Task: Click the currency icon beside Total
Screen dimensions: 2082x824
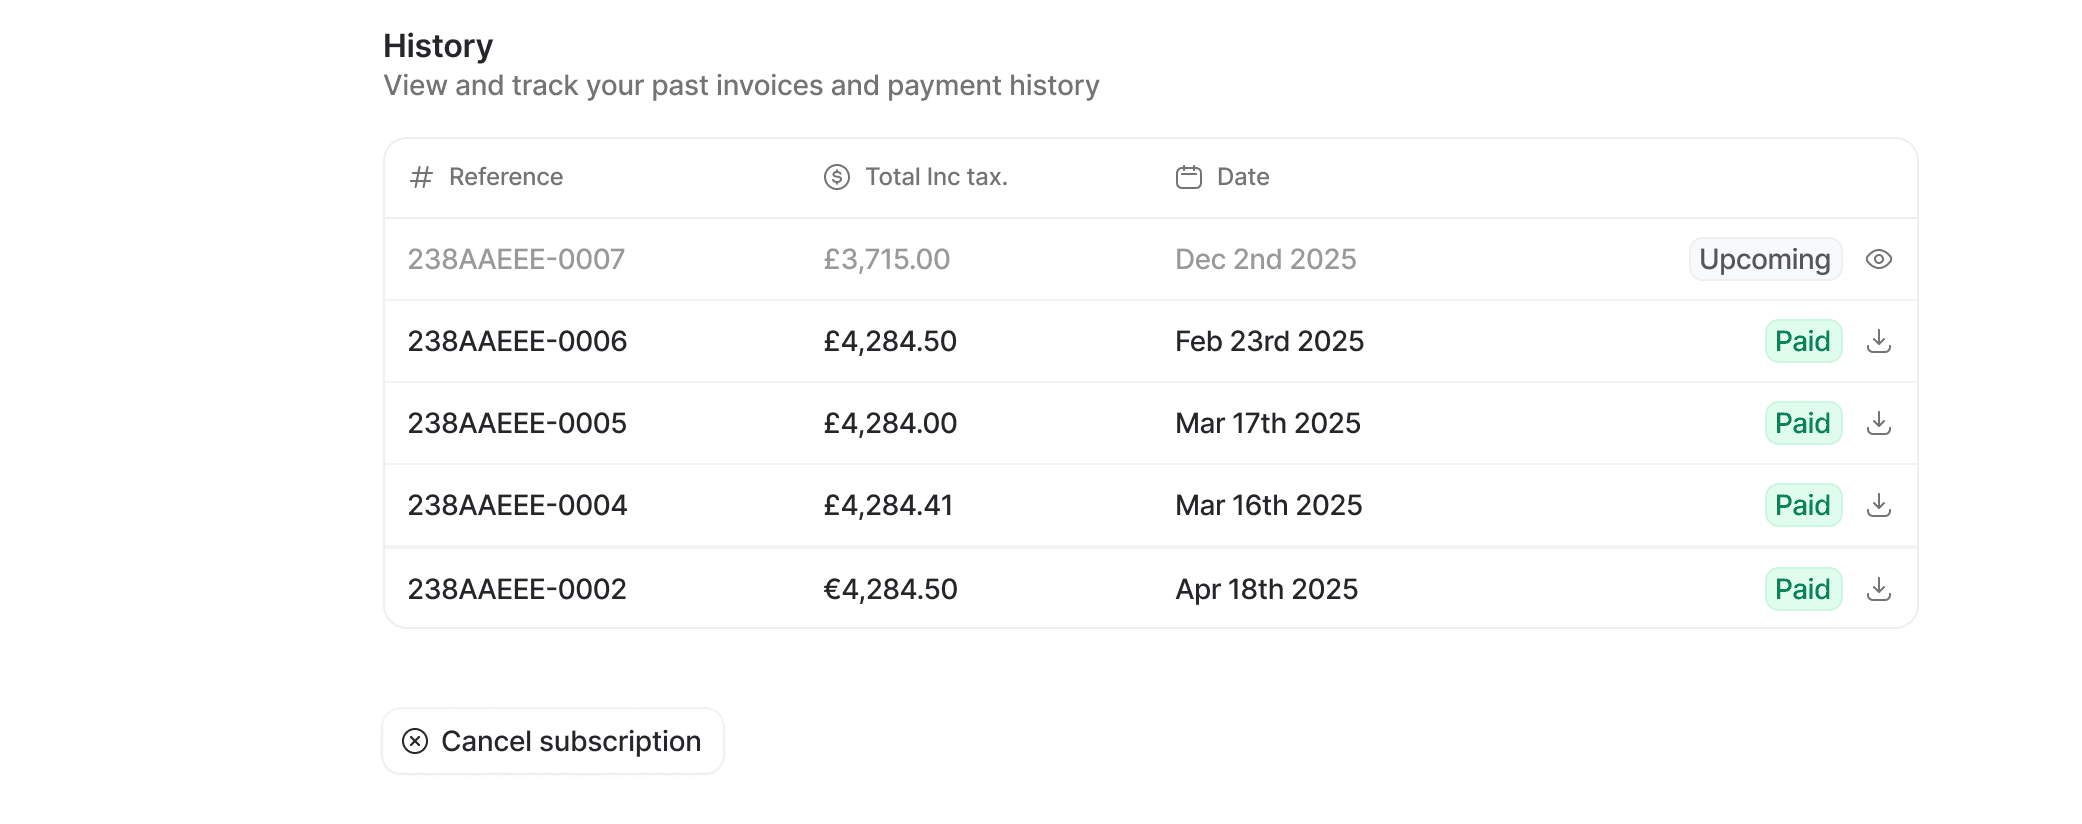Action: [x=837, y=177]
